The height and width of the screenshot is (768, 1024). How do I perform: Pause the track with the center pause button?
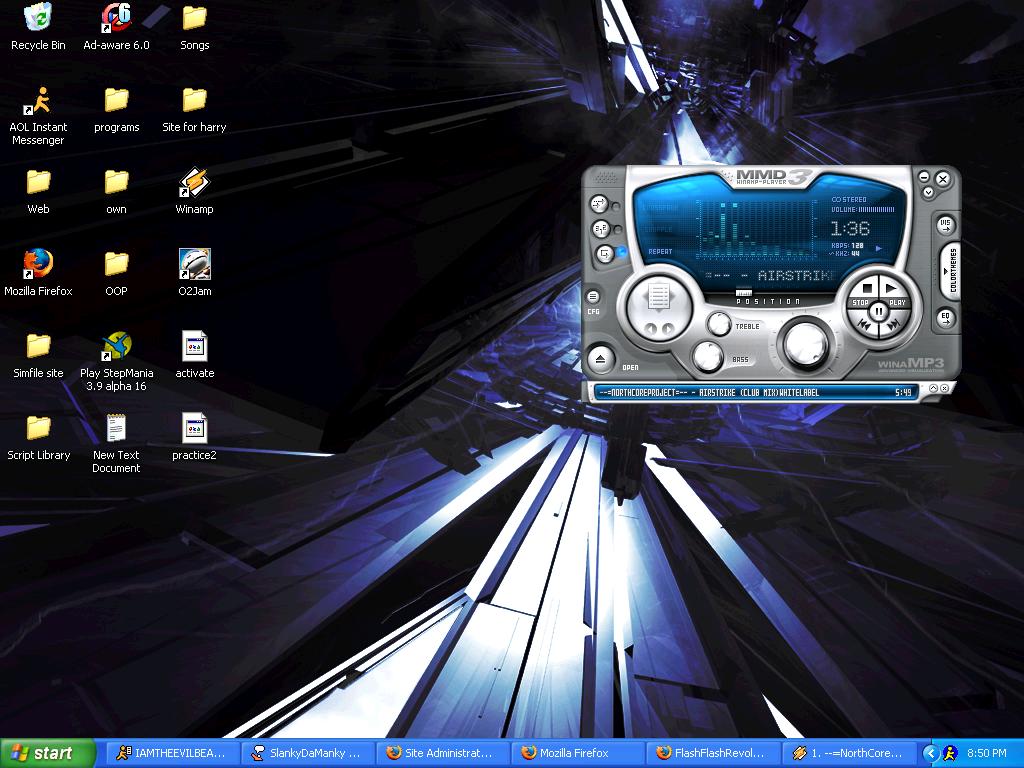coord(879,312)
